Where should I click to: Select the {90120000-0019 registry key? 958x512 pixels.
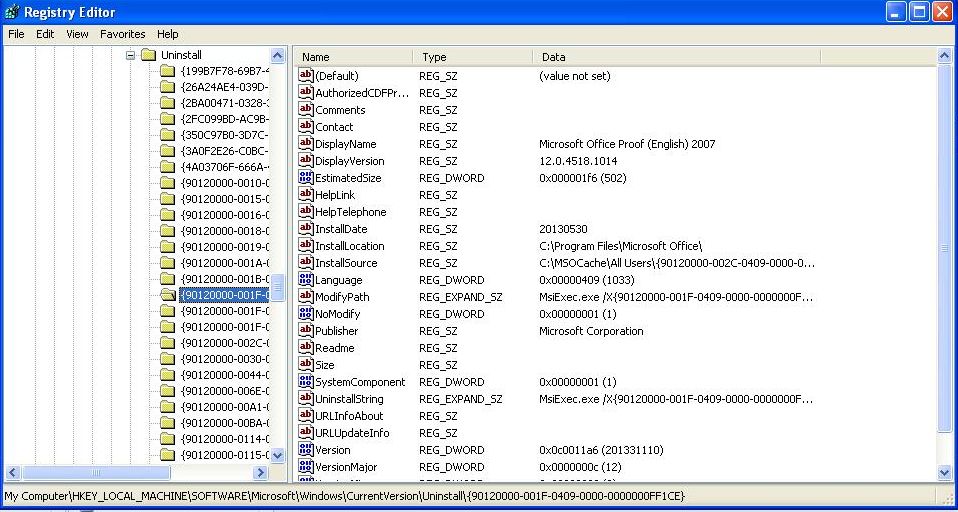pos(225,247)
